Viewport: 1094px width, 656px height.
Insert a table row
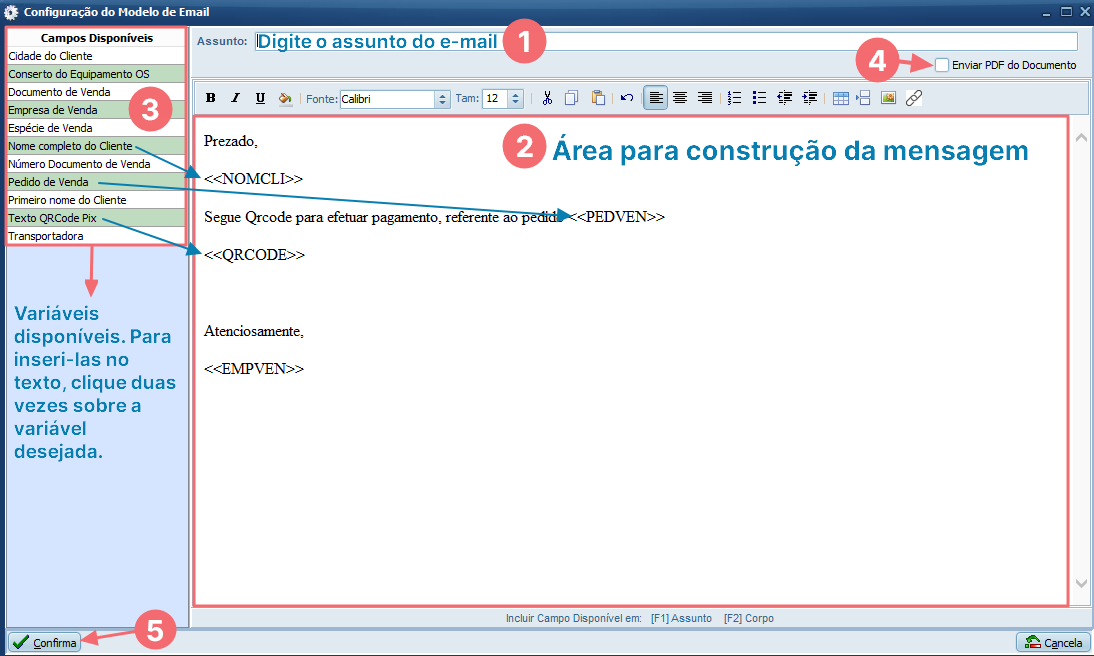864,98
